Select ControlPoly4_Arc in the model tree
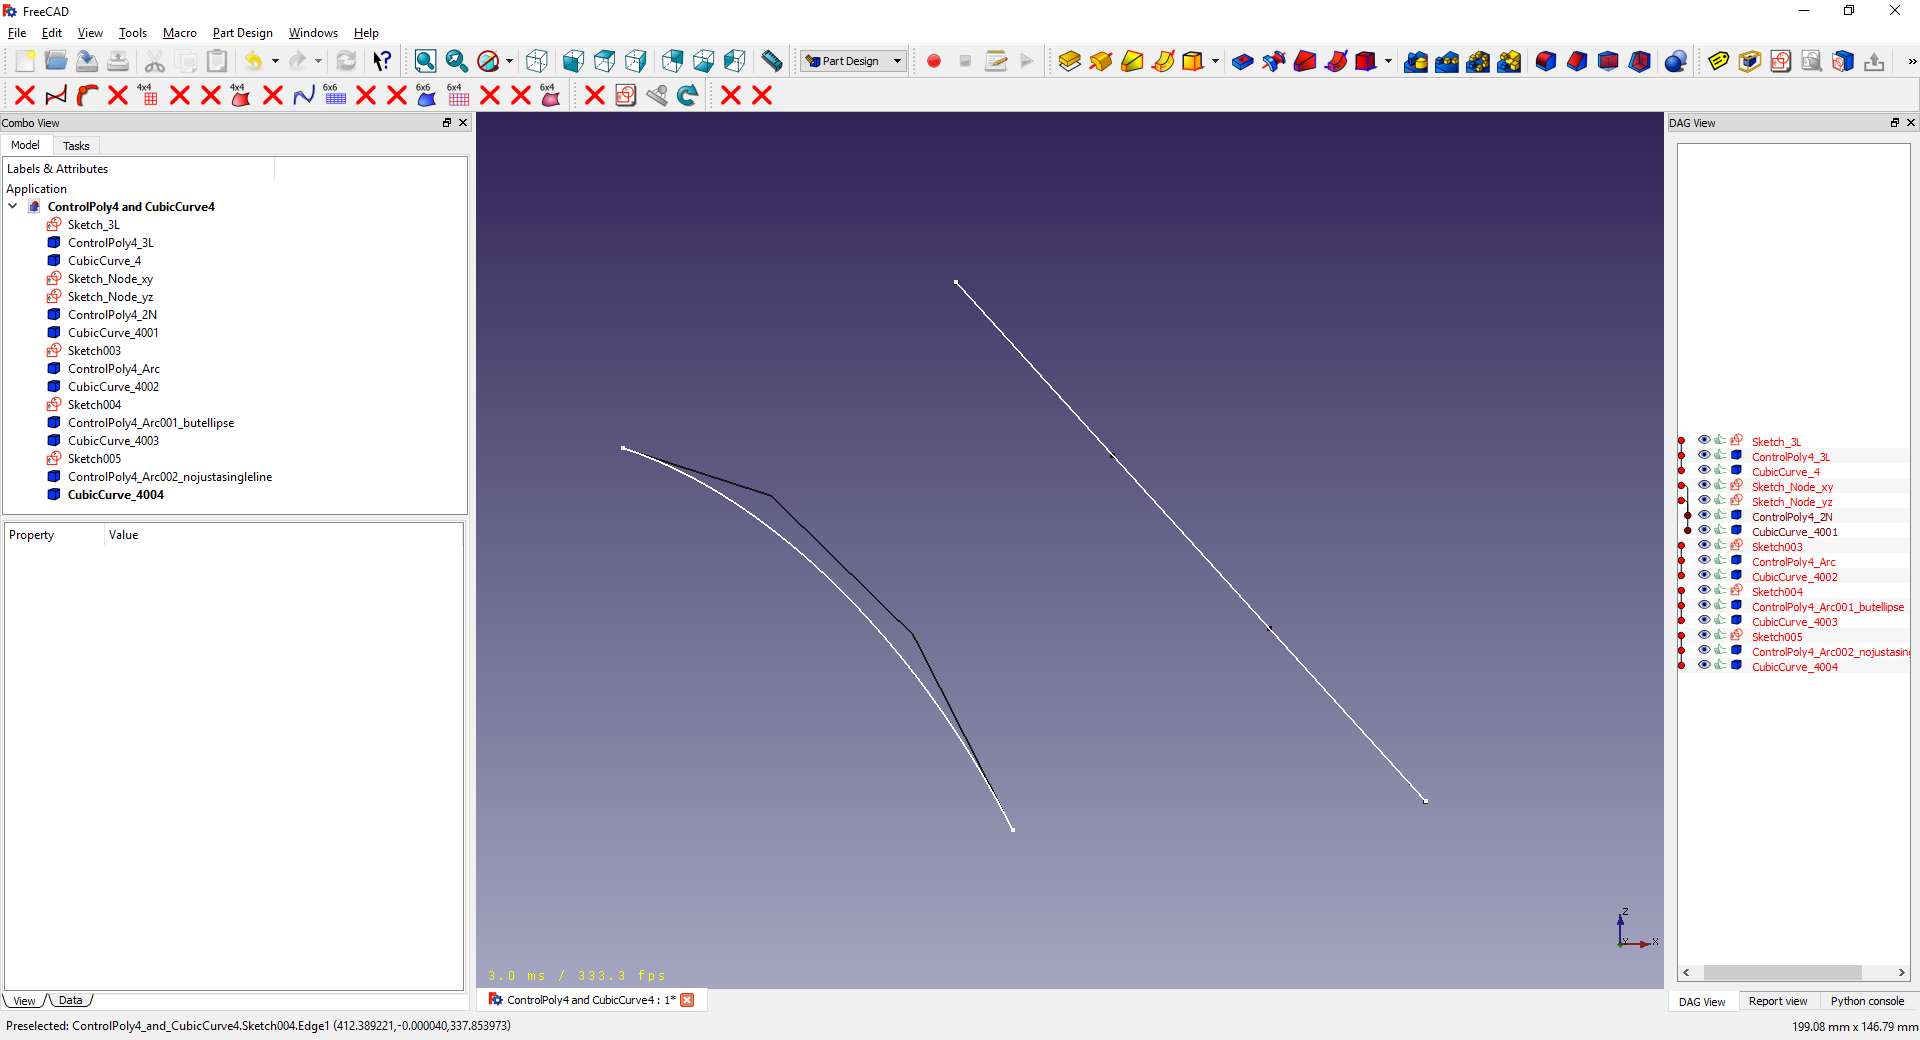Screen dimensions: 1920x1040 [x=113, y=369]
